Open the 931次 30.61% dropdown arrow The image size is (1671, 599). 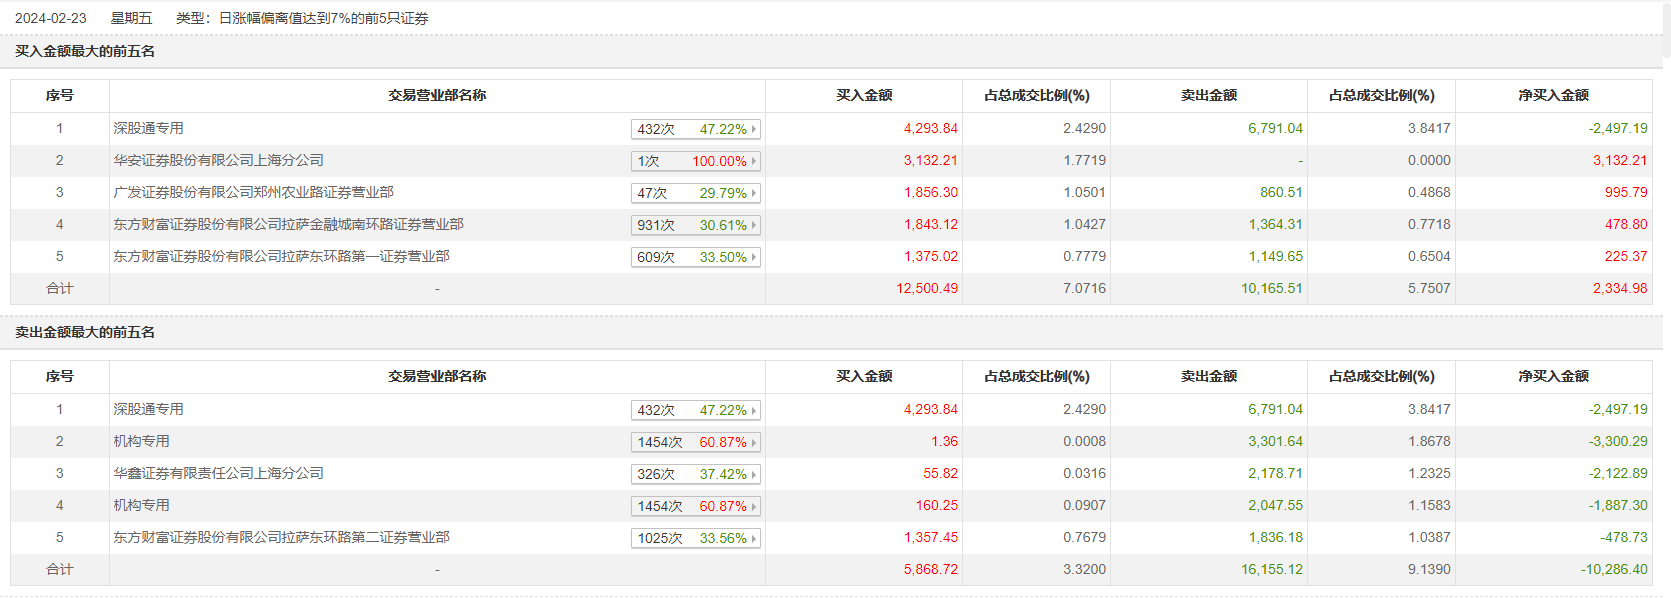coord(754,225)
